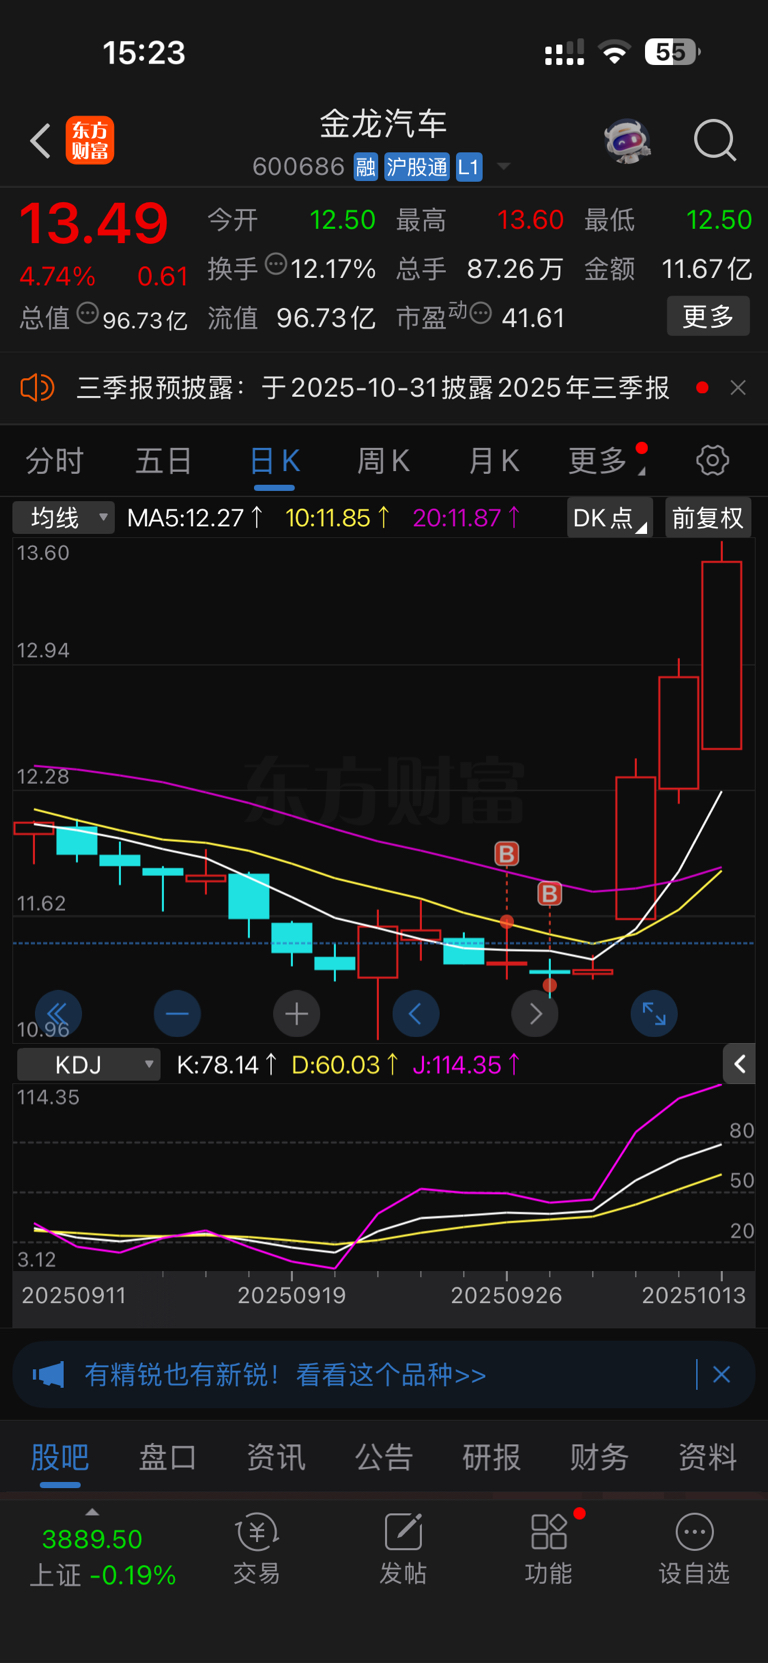Open 资料 profile tab
This screenshot has width=768, height=1663.
pyautogui.click(x=708, y=1457)
